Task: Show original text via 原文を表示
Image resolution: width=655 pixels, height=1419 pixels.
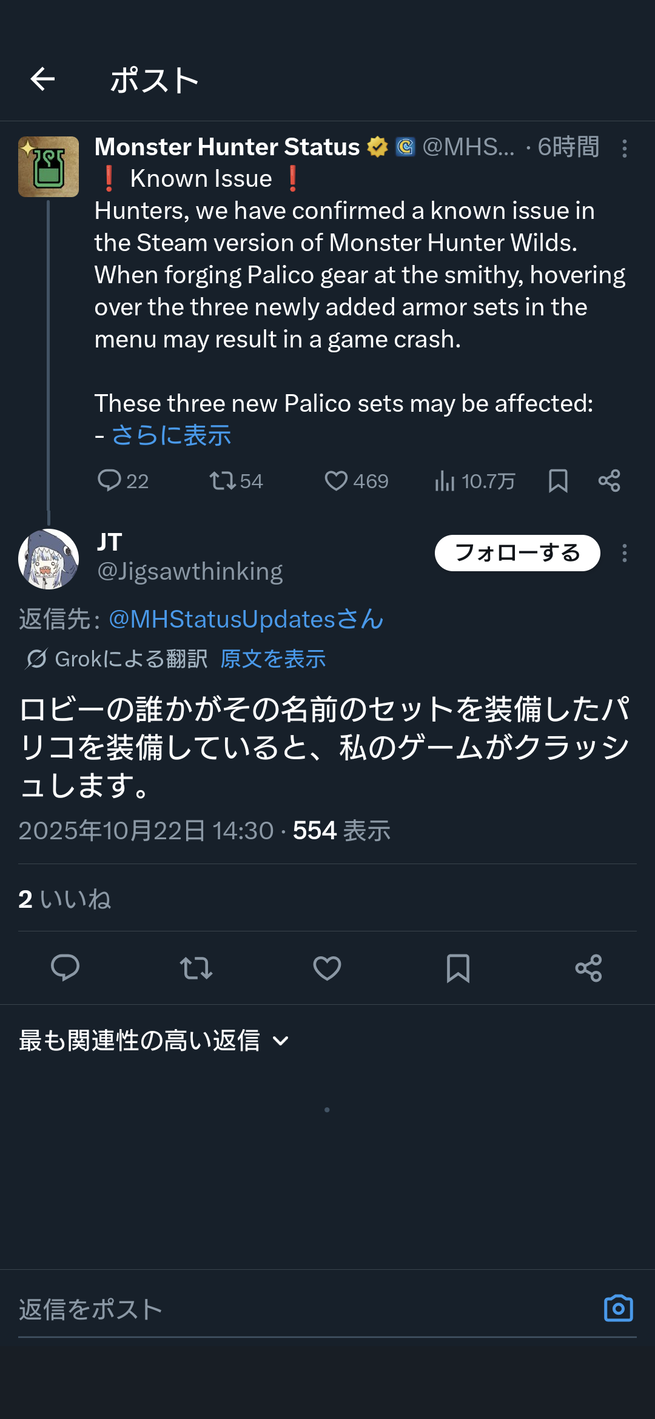Action: pyautogui.click(x=273, y=659)
